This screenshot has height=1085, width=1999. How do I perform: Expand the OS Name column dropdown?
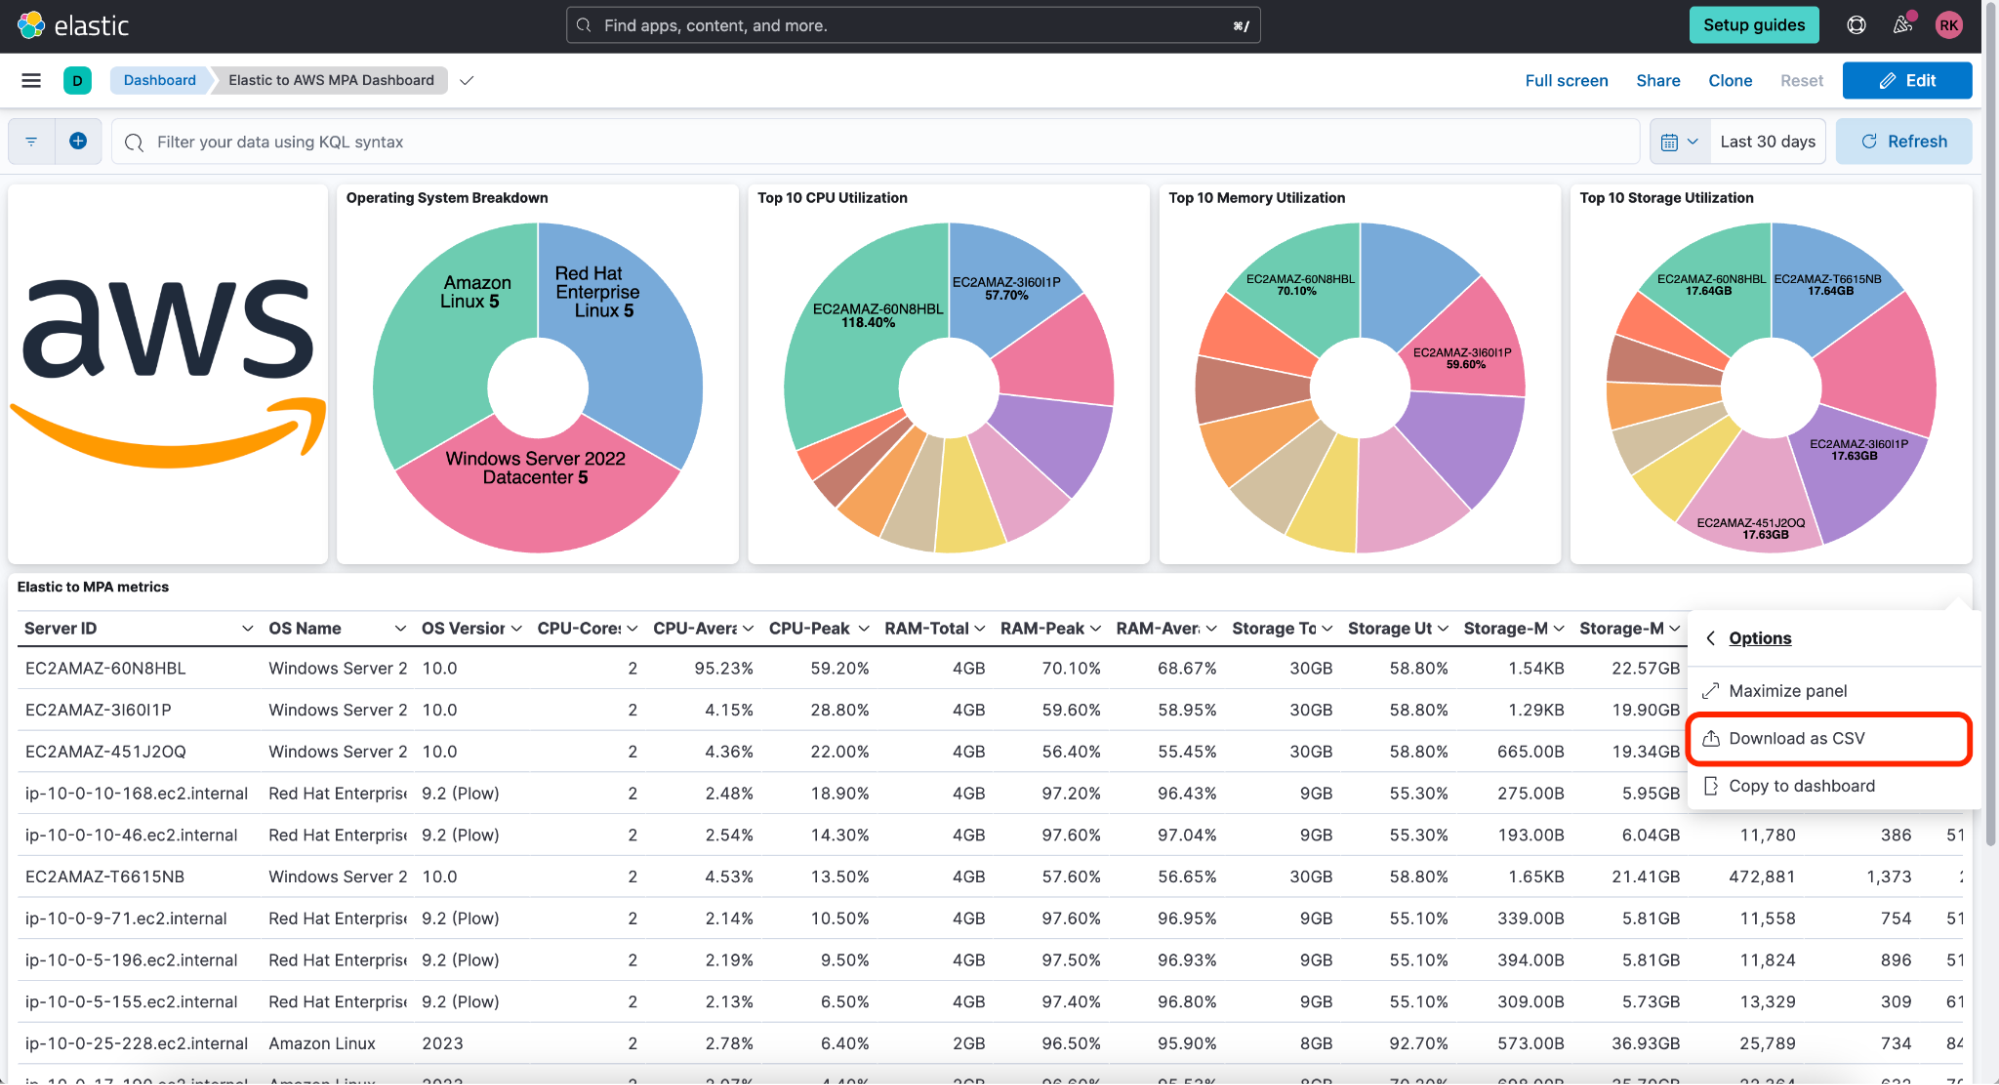[x=400, y=629]
